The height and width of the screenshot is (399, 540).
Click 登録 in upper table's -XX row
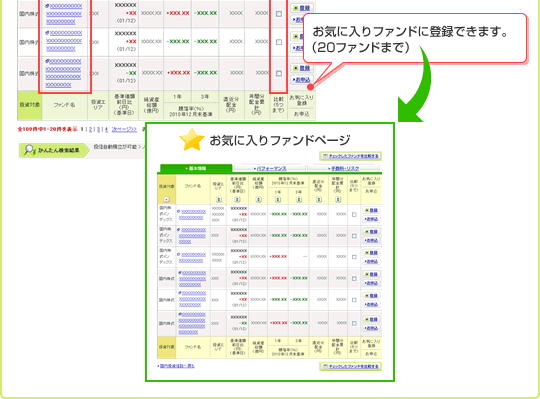tap(302, 68)
